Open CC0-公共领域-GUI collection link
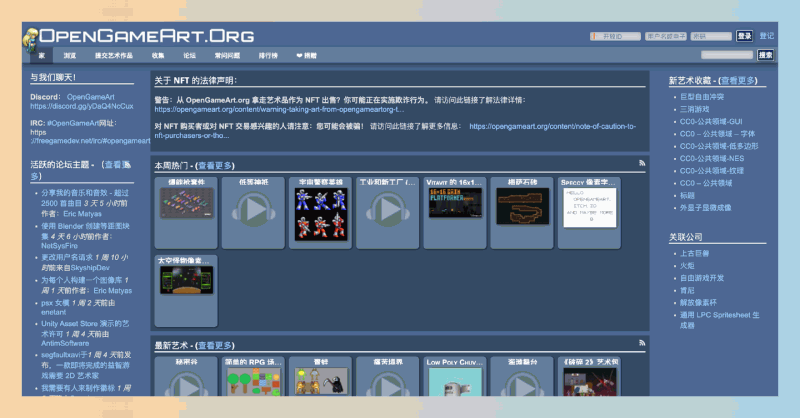 coord(711,121)
